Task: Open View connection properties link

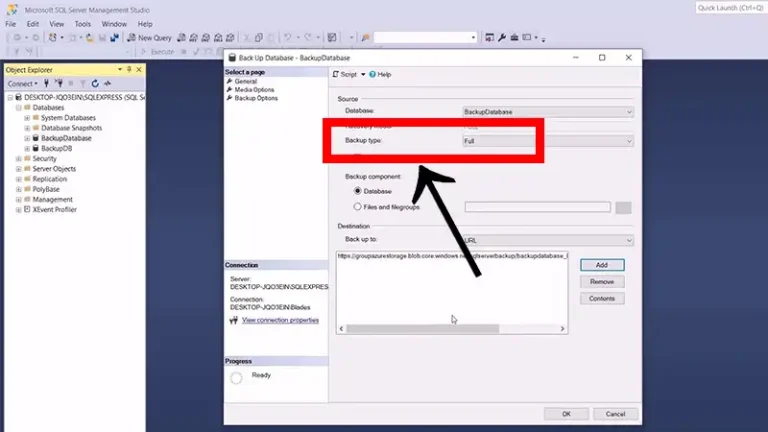Action: tap(280, 320)
